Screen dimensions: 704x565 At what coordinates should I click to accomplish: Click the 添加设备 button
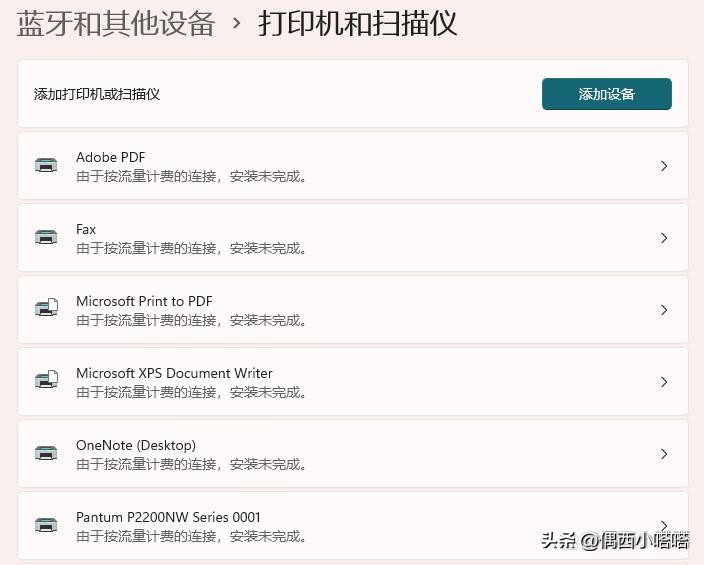607,94
